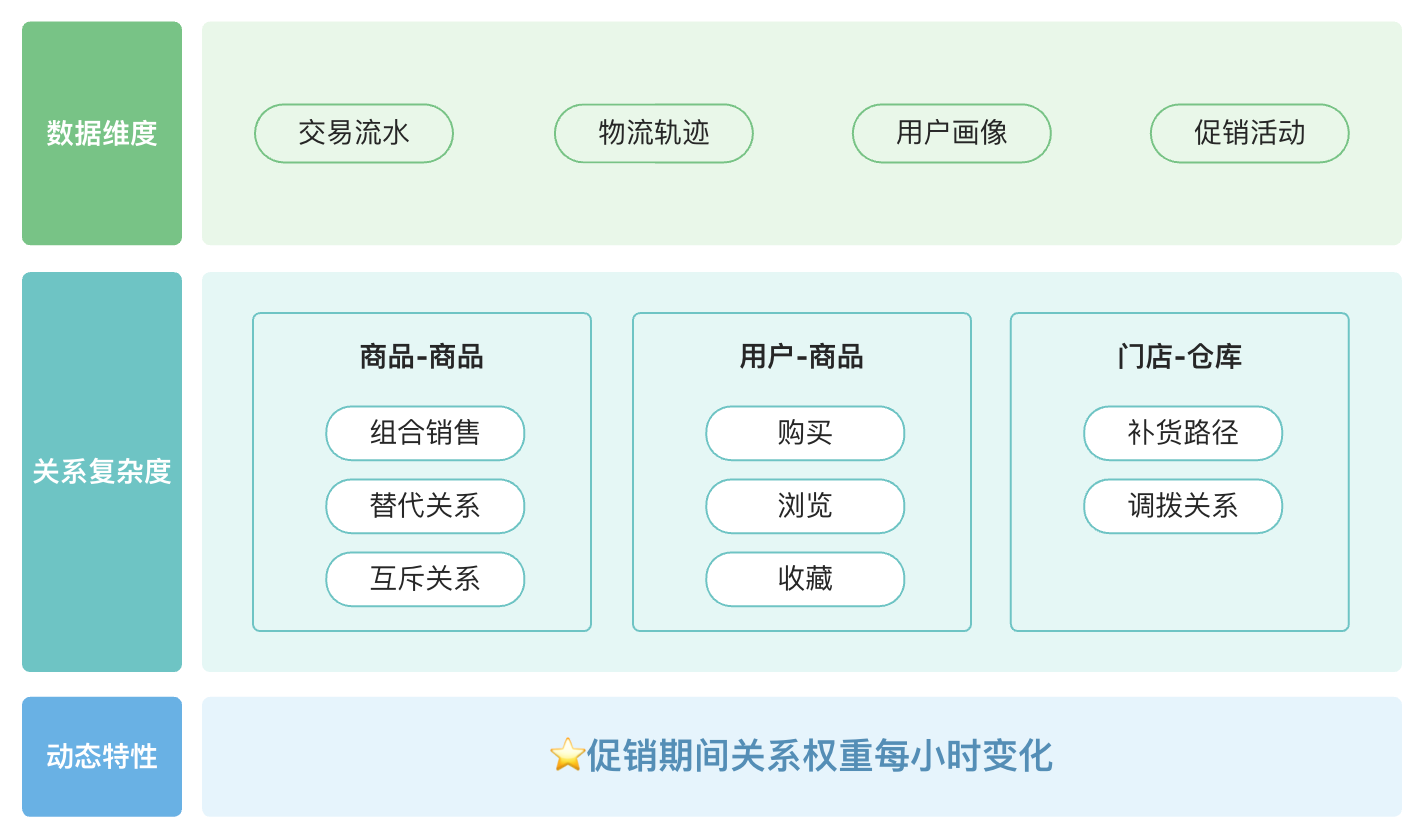Click the 商品-商品 group heading
The height and width of the screenshot is (836, 1418).
[421, 357]
